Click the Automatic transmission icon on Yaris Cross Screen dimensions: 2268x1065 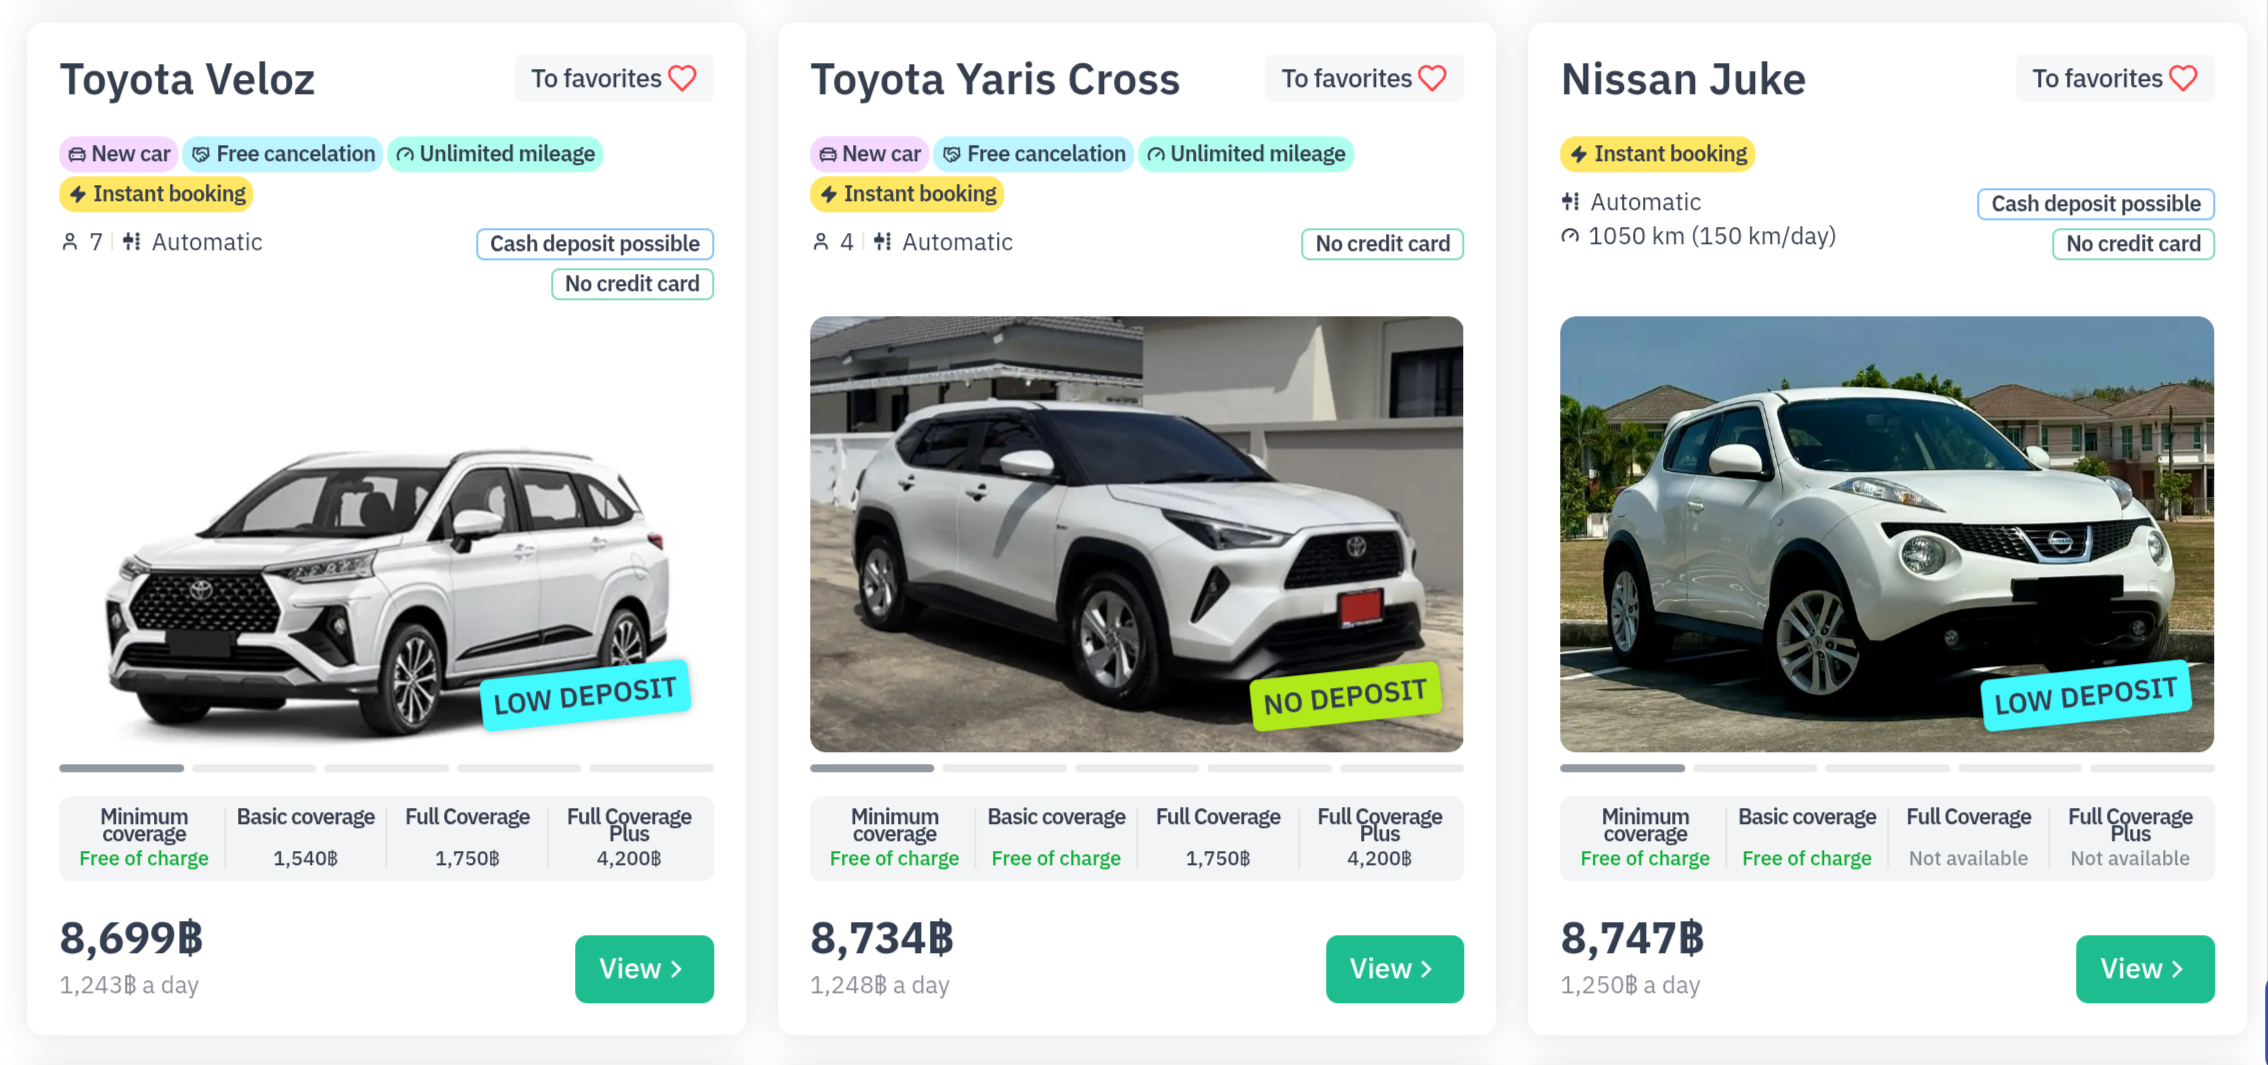coord(882,242)
